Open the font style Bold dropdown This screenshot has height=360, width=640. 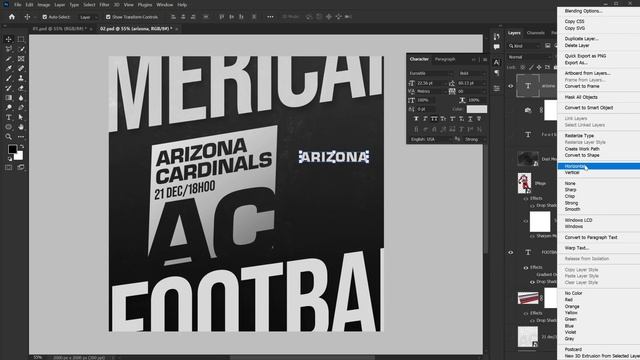pos(472,73)
